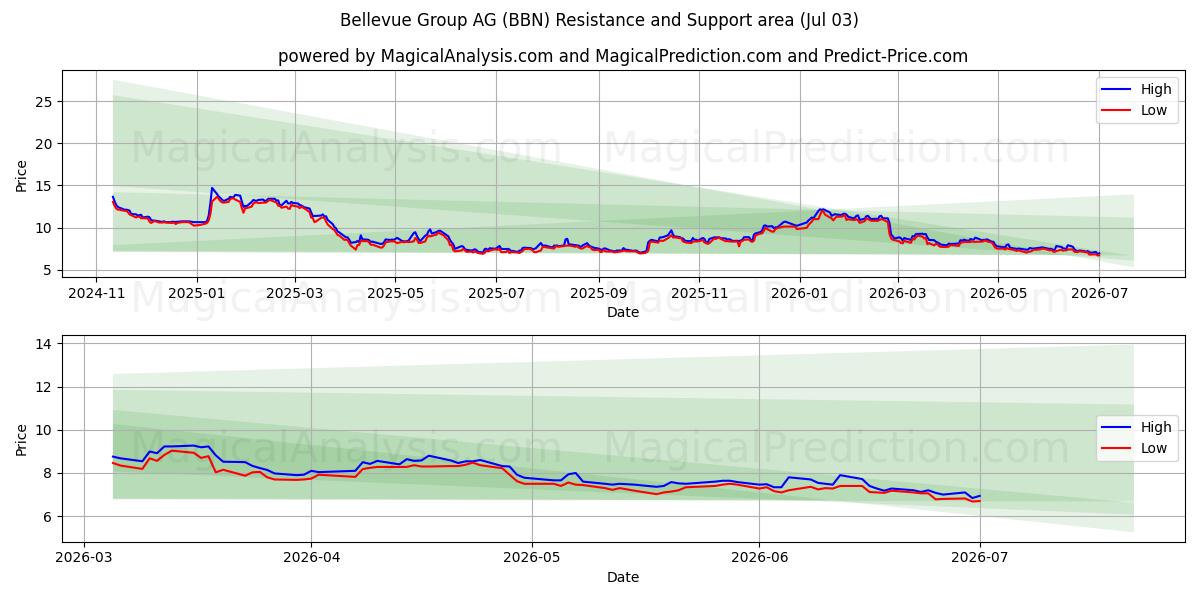Click the bottom chart y-axis value '14'
Screen dimensions: 1200x600
pyautogui.click(x=44, y=344)
